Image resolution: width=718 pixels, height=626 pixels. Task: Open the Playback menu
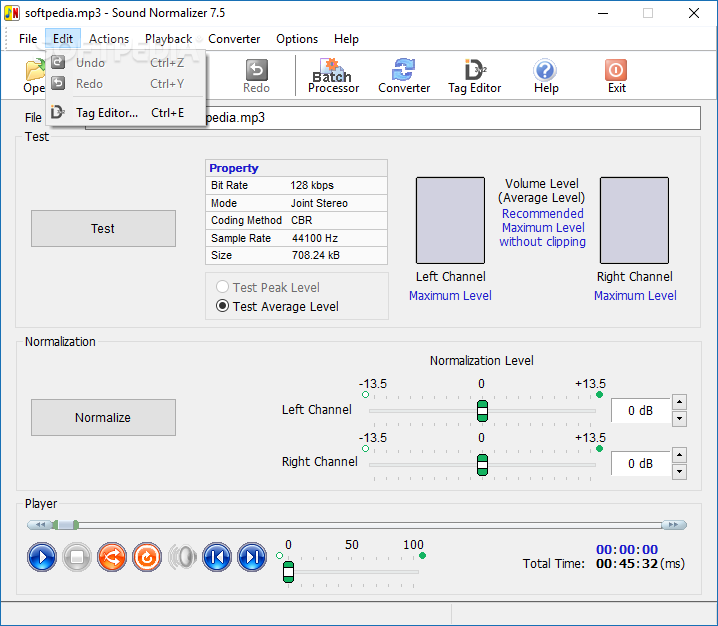pos(169,39)
